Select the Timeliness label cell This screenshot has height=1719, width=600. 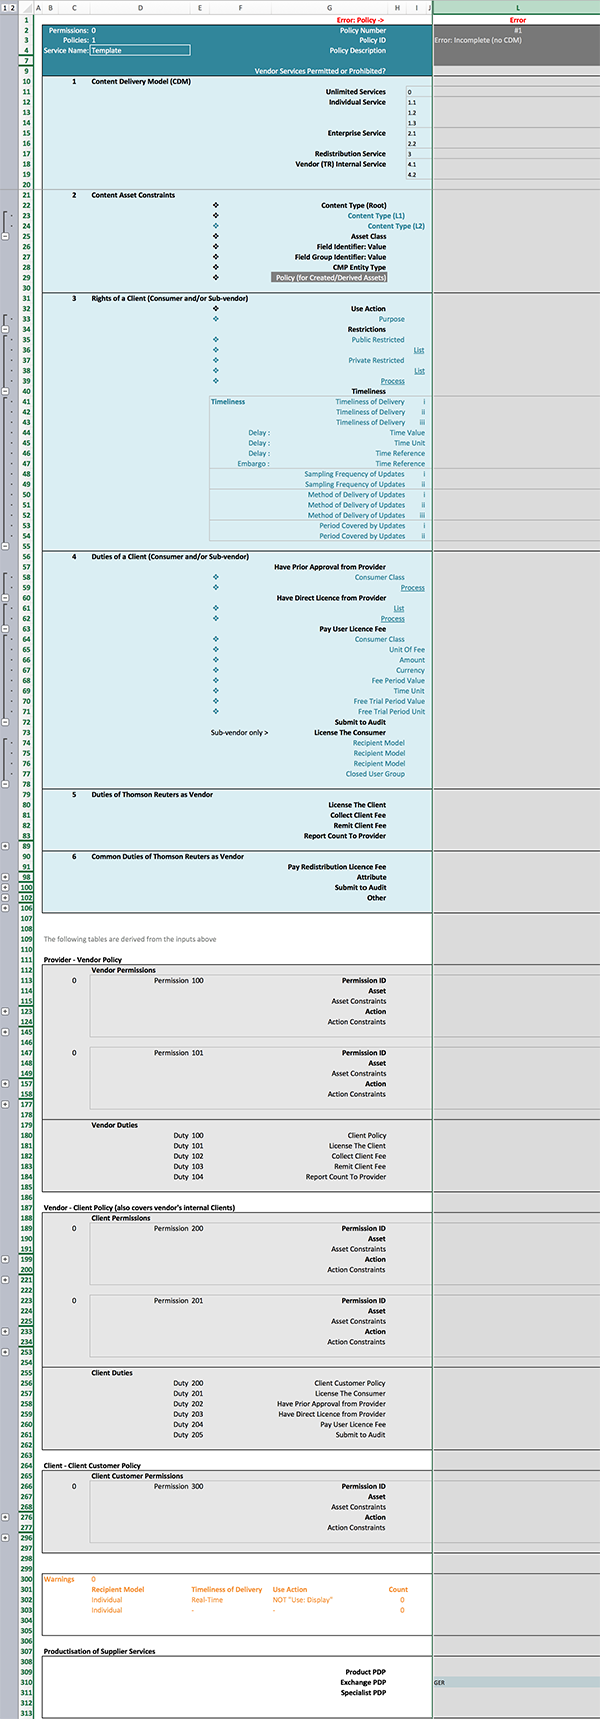pyautogui.click(x=228, y=402)
